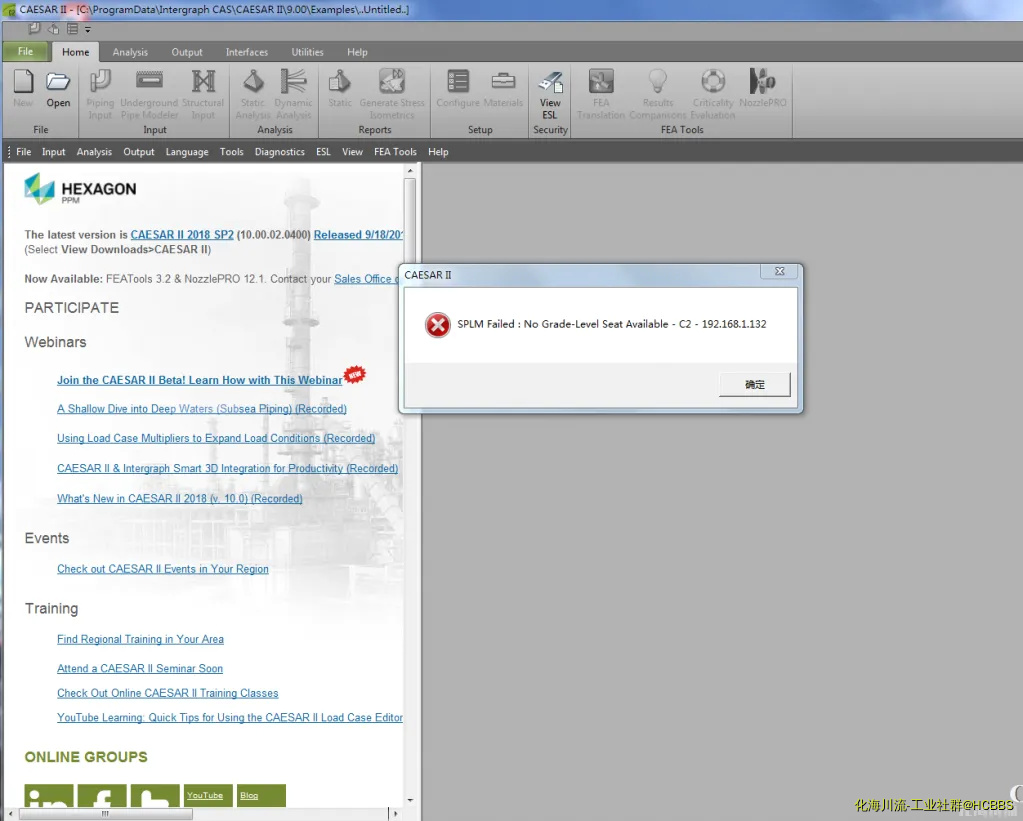Click the 确定 button in the error dialog
This screenshot has width=1023, height=821.
click(754, 384)
